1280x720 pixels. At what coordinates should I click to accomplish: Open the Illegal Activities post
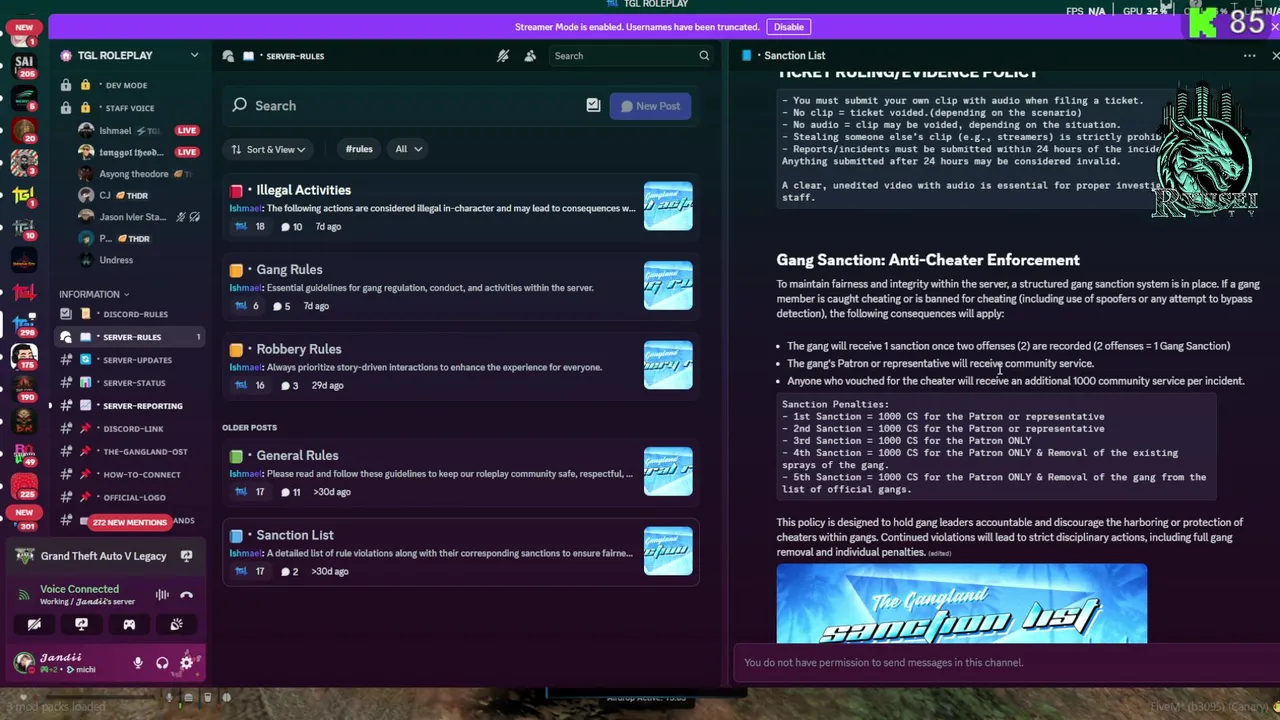[x=460, y=207]
